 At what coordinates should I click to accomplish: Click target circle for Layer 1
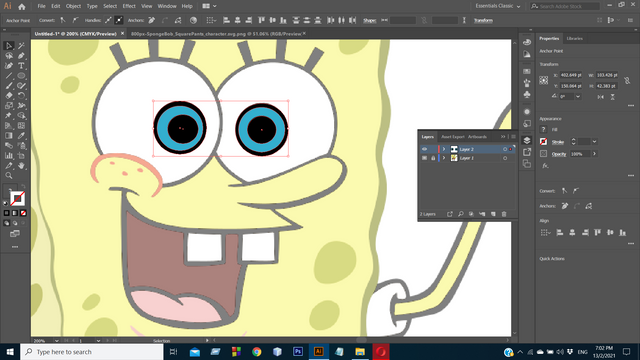(505, 158)
